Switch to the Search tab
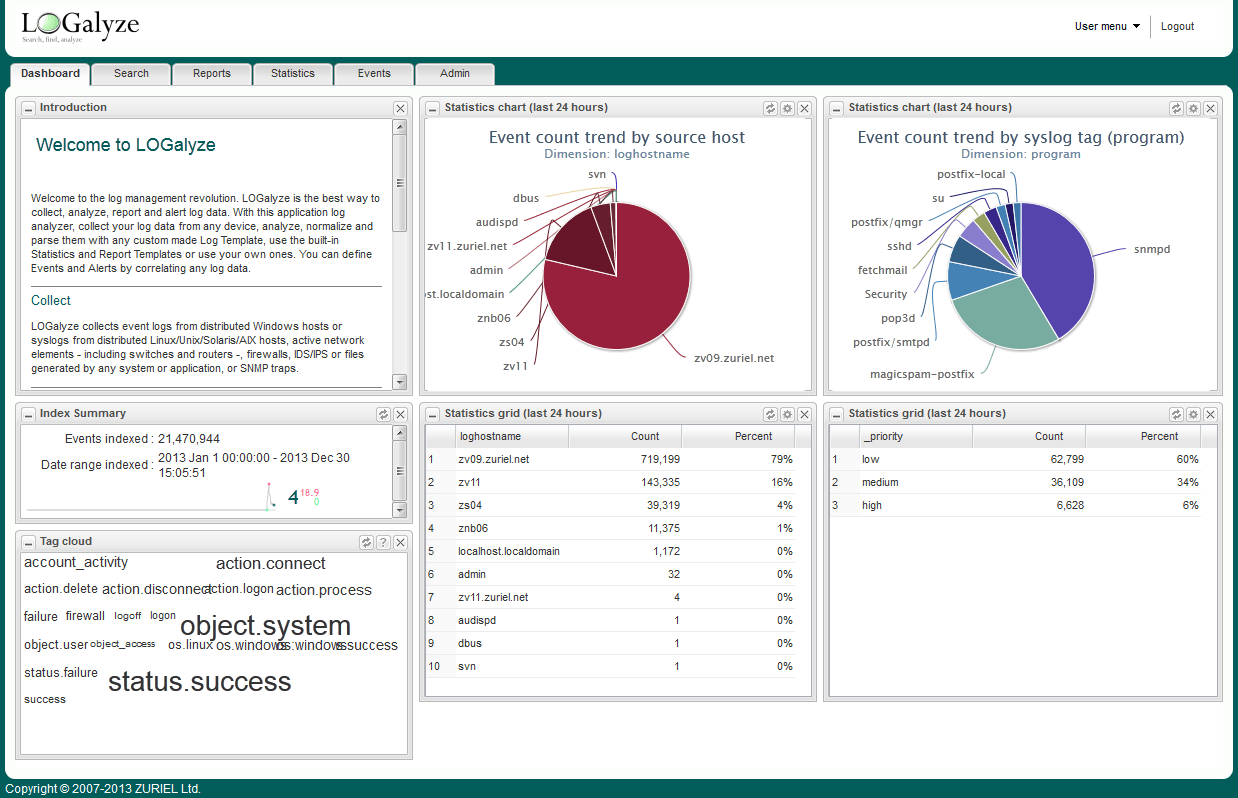1238x798 pixels. [x=131, y=74]
